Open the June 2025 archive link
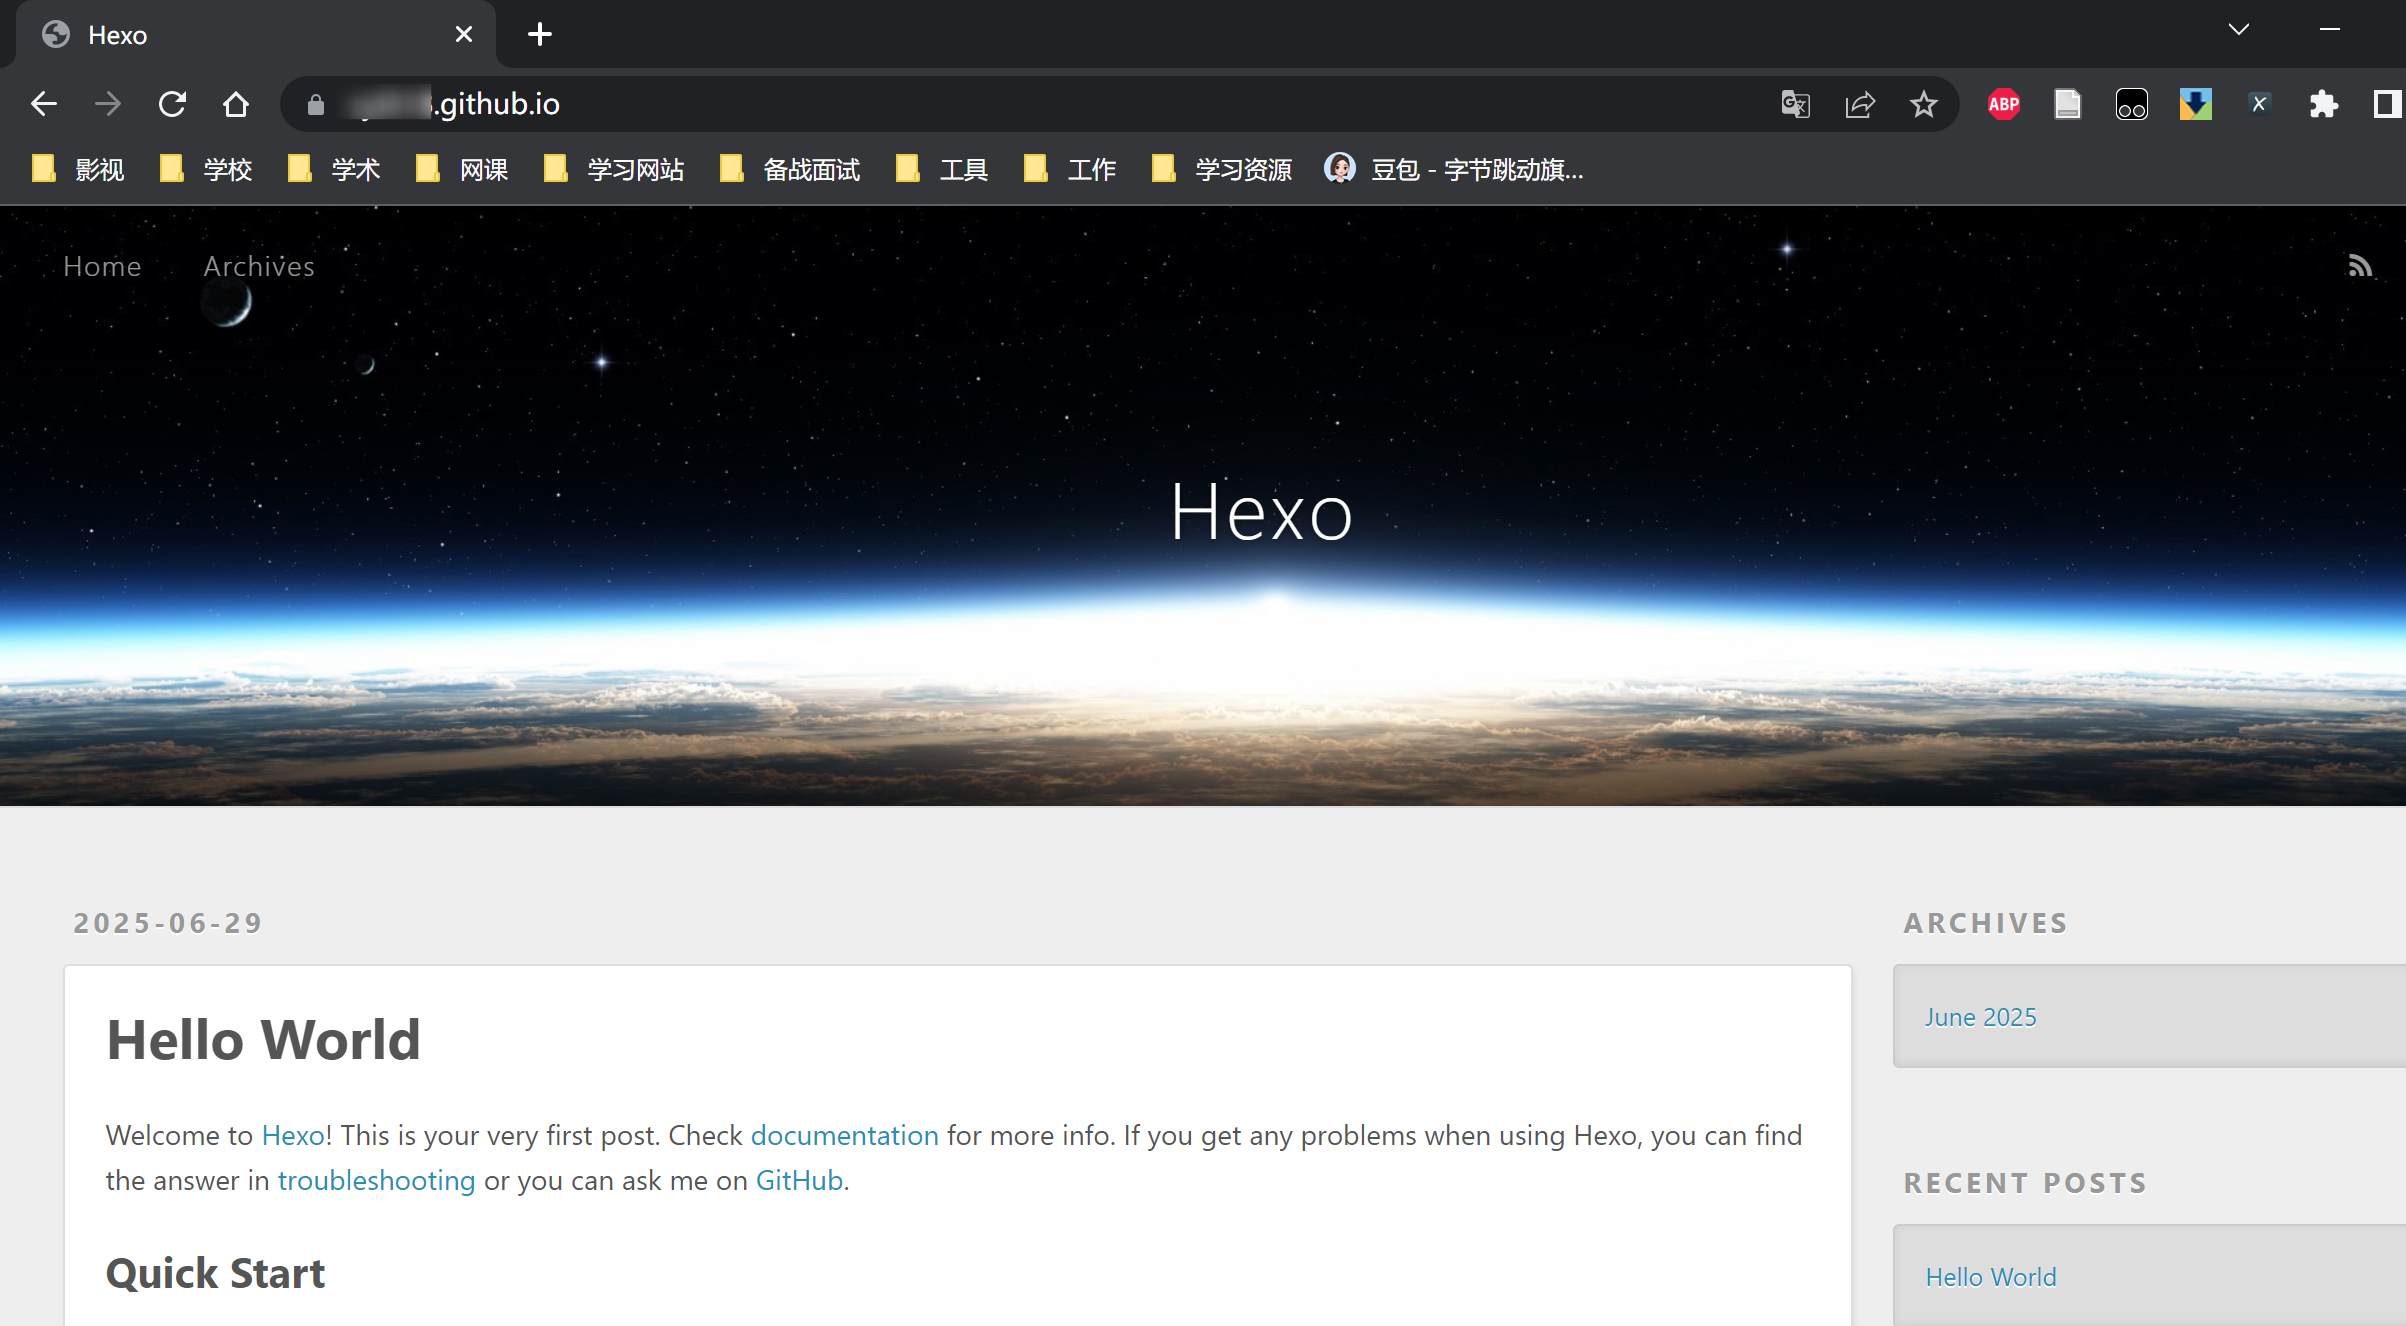The image size is (2406, 1326). [1980, 1017]
